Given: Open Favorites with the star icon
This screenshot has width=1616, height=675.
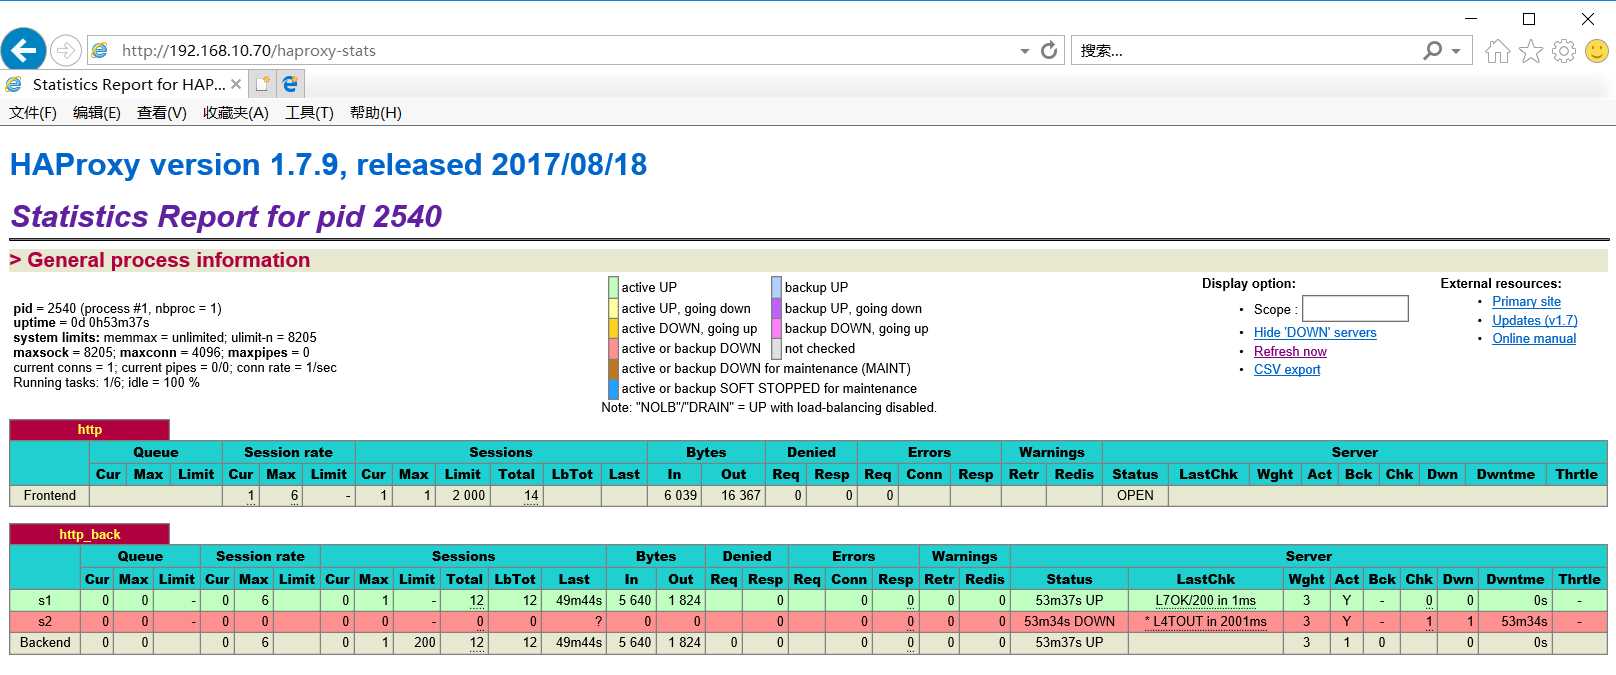Looking at the screenshot, I should [1531, 51].
